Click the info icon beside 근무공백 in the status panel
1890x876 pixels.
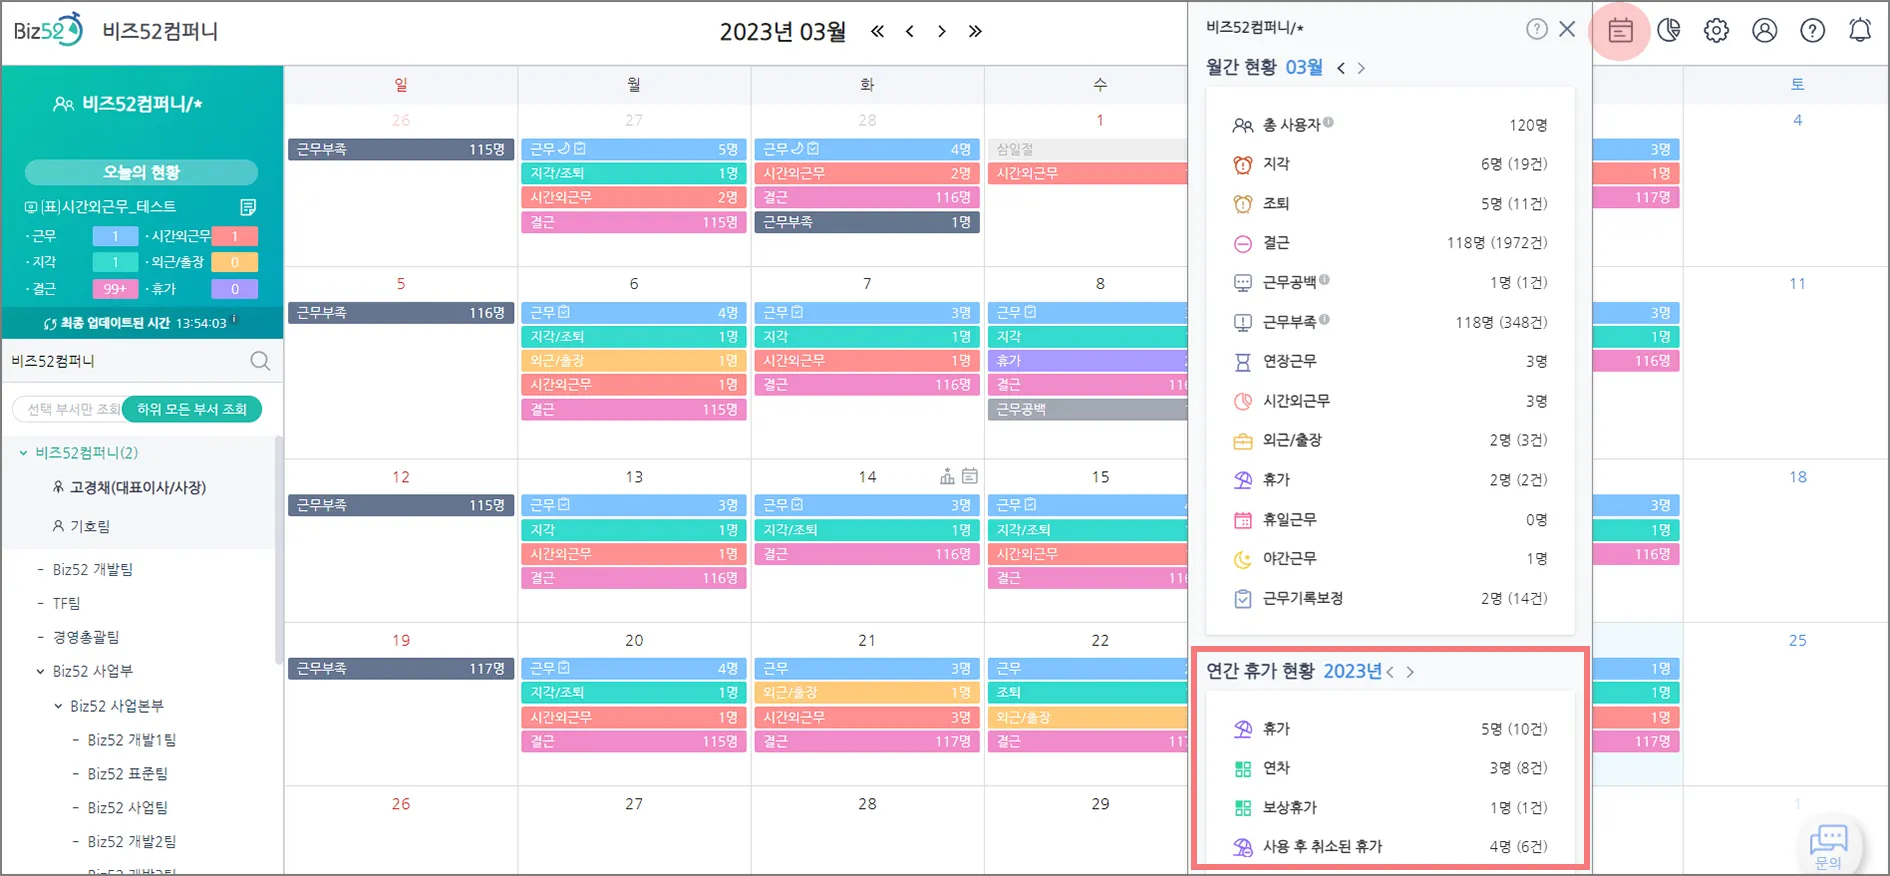coord(1324,280)
